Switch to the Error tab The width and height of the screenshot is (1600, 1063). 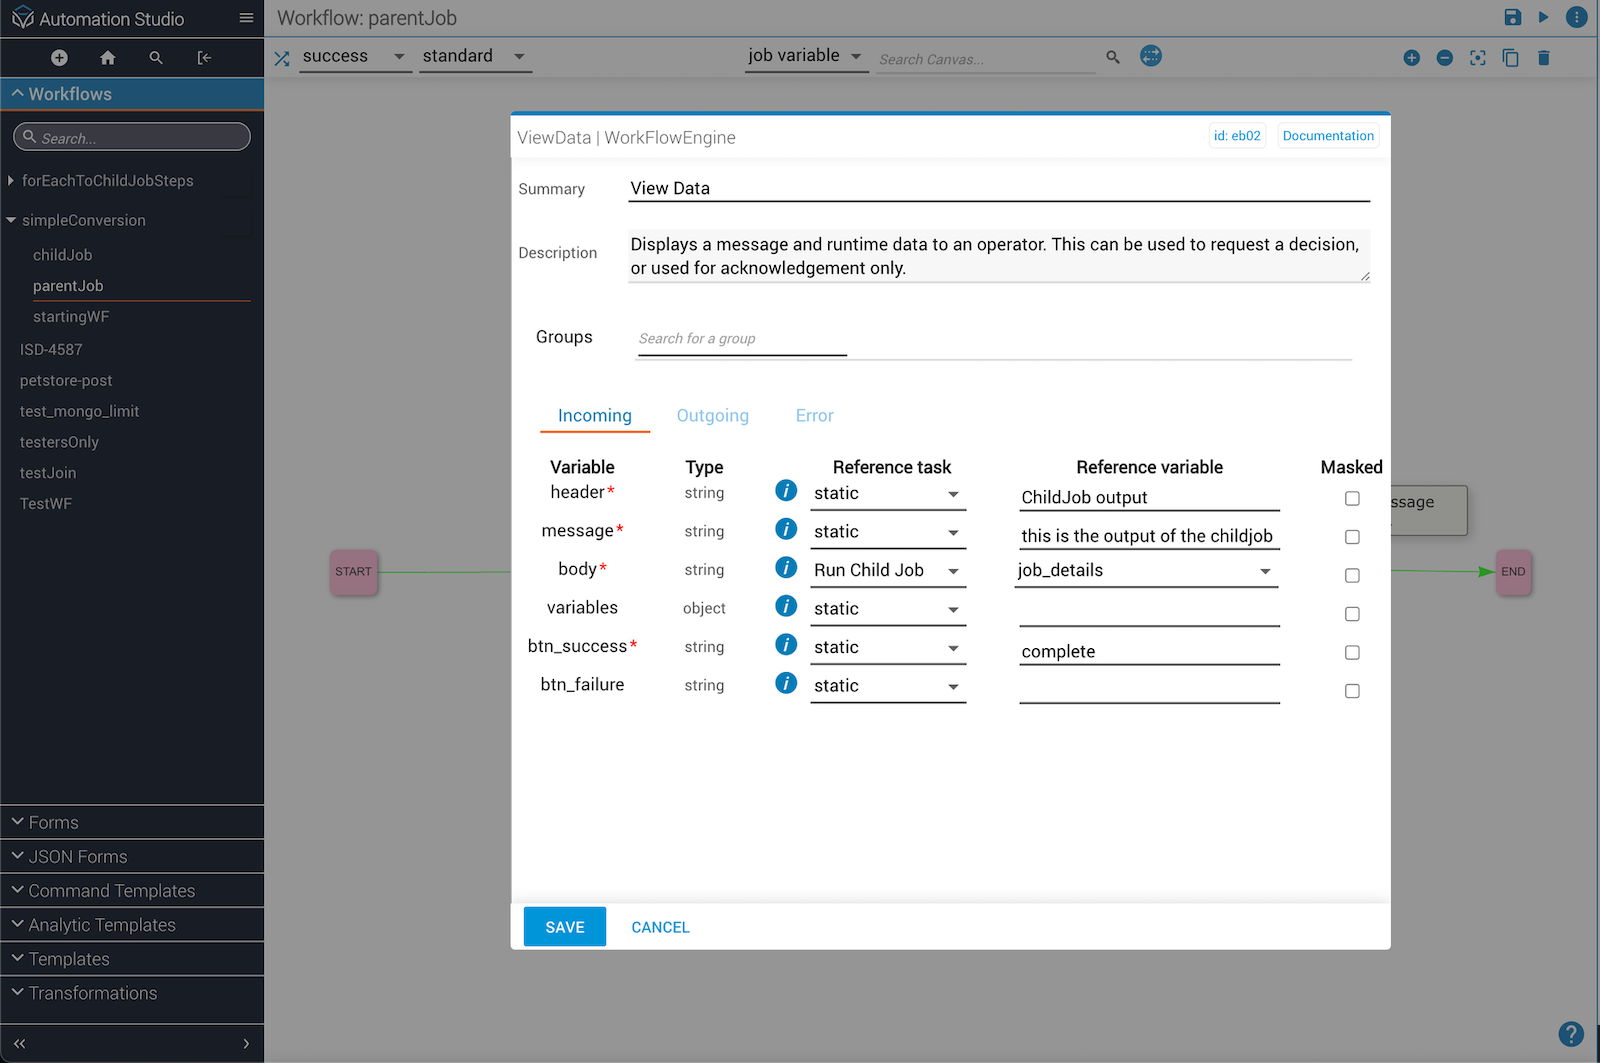tap(814, 416)
